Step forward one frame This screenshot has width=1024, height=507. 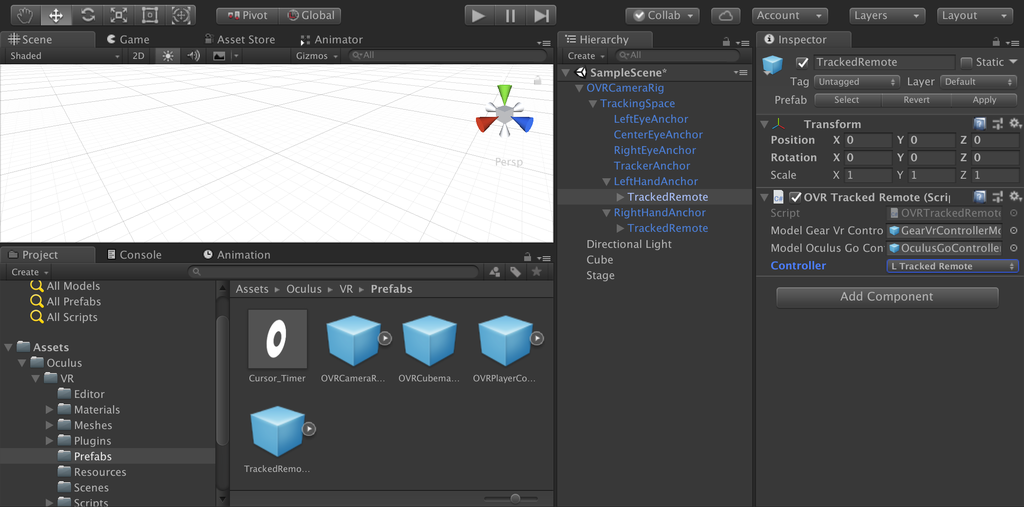(541, 15)
